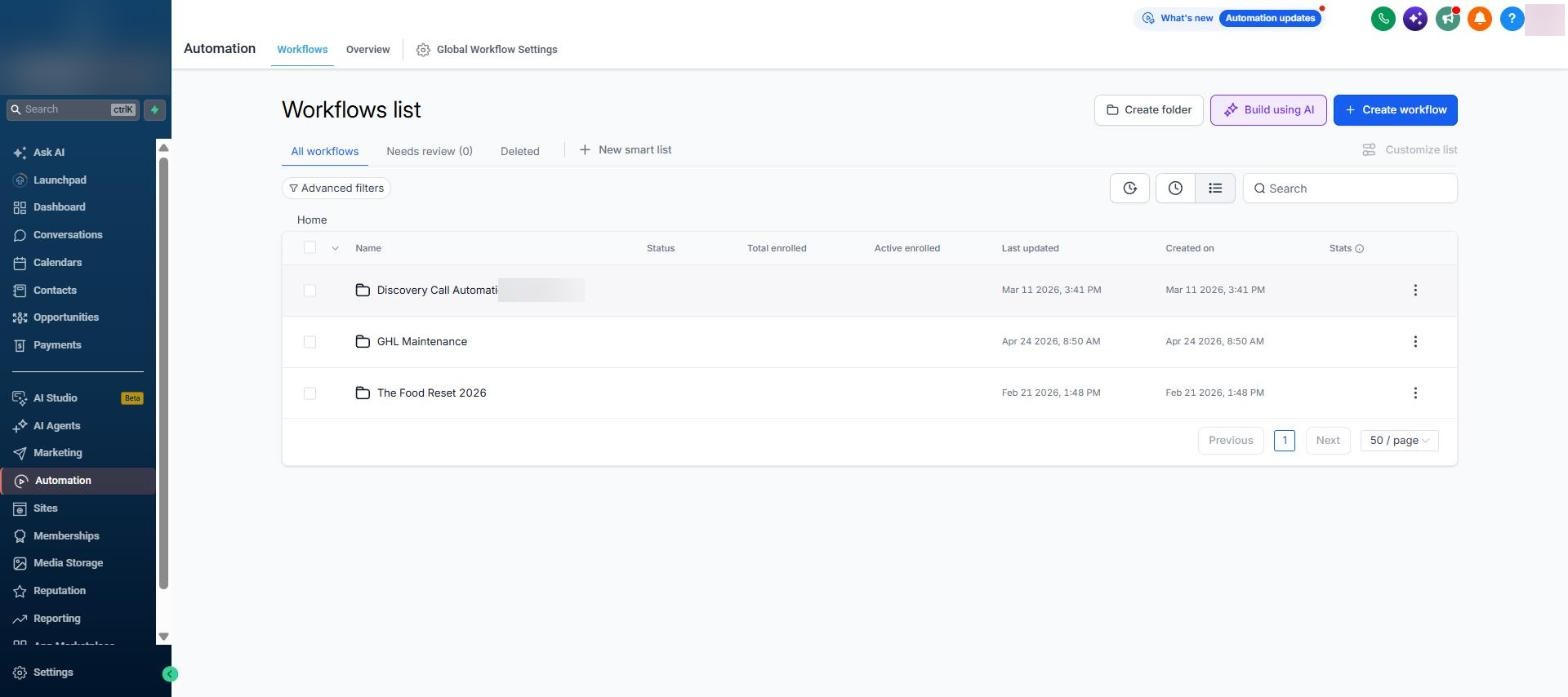Focus sidebar Search field
The image size is (1568, 697).
click(72, 110)
